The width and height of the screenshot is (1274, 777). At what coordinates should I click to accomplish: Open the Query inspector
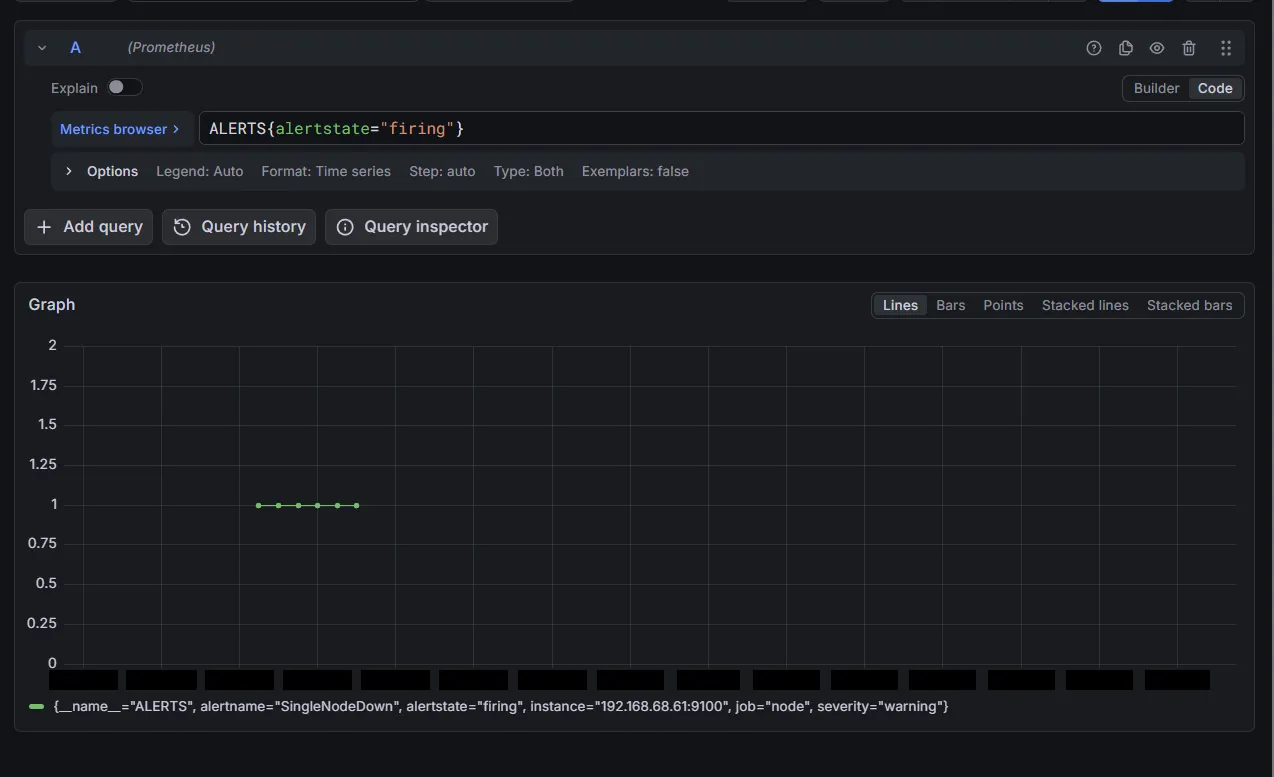point(411,227)
